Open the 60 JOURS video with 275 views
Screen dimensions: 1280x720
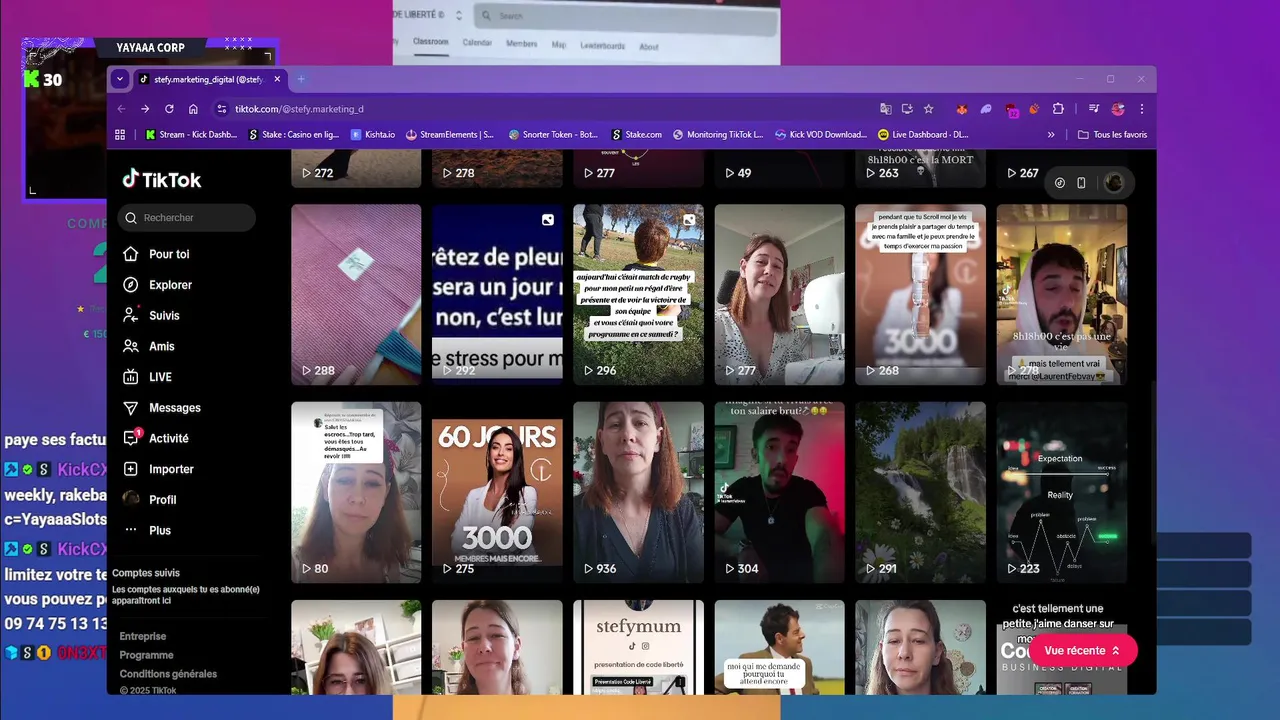(497, 492)
